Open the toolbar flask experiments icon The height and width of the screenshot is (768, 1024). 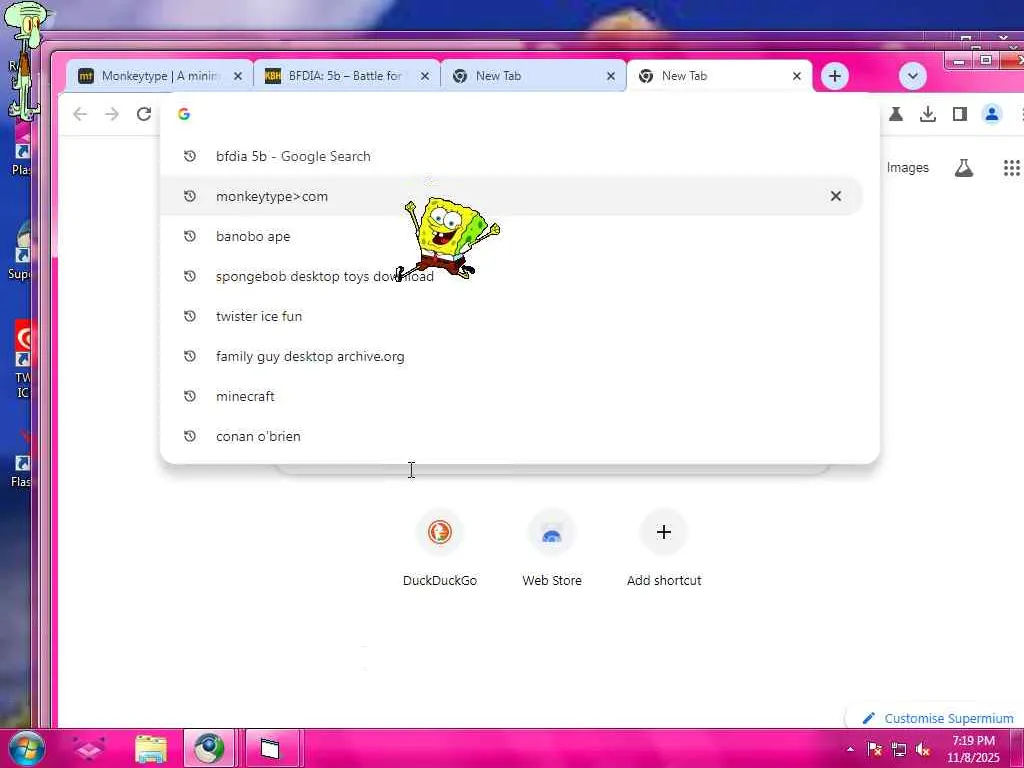(x=896, y=114)
